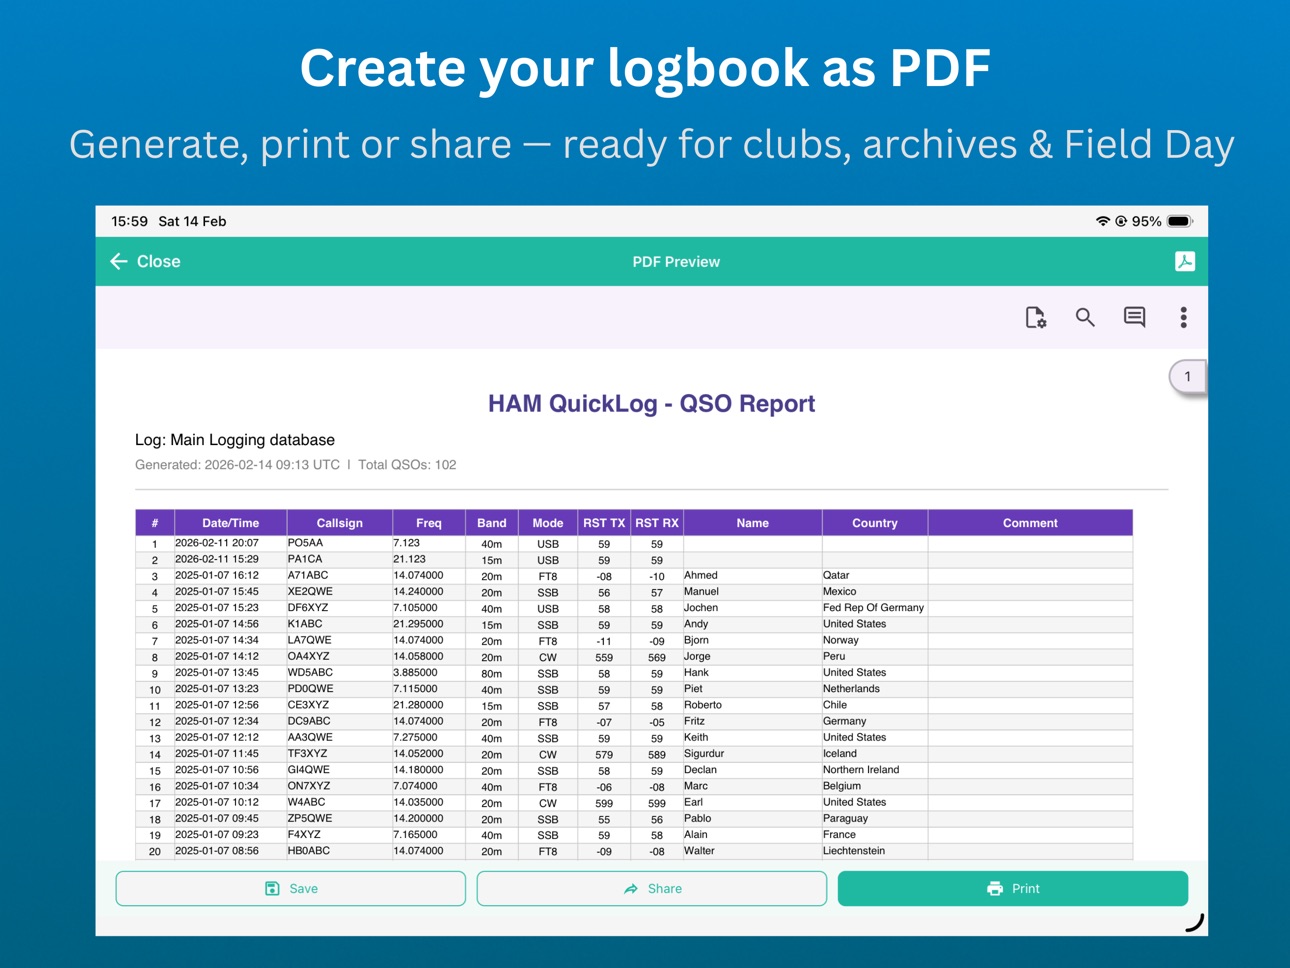
Task: Click the Comment column header
Action: click(x=1030, y=523)
